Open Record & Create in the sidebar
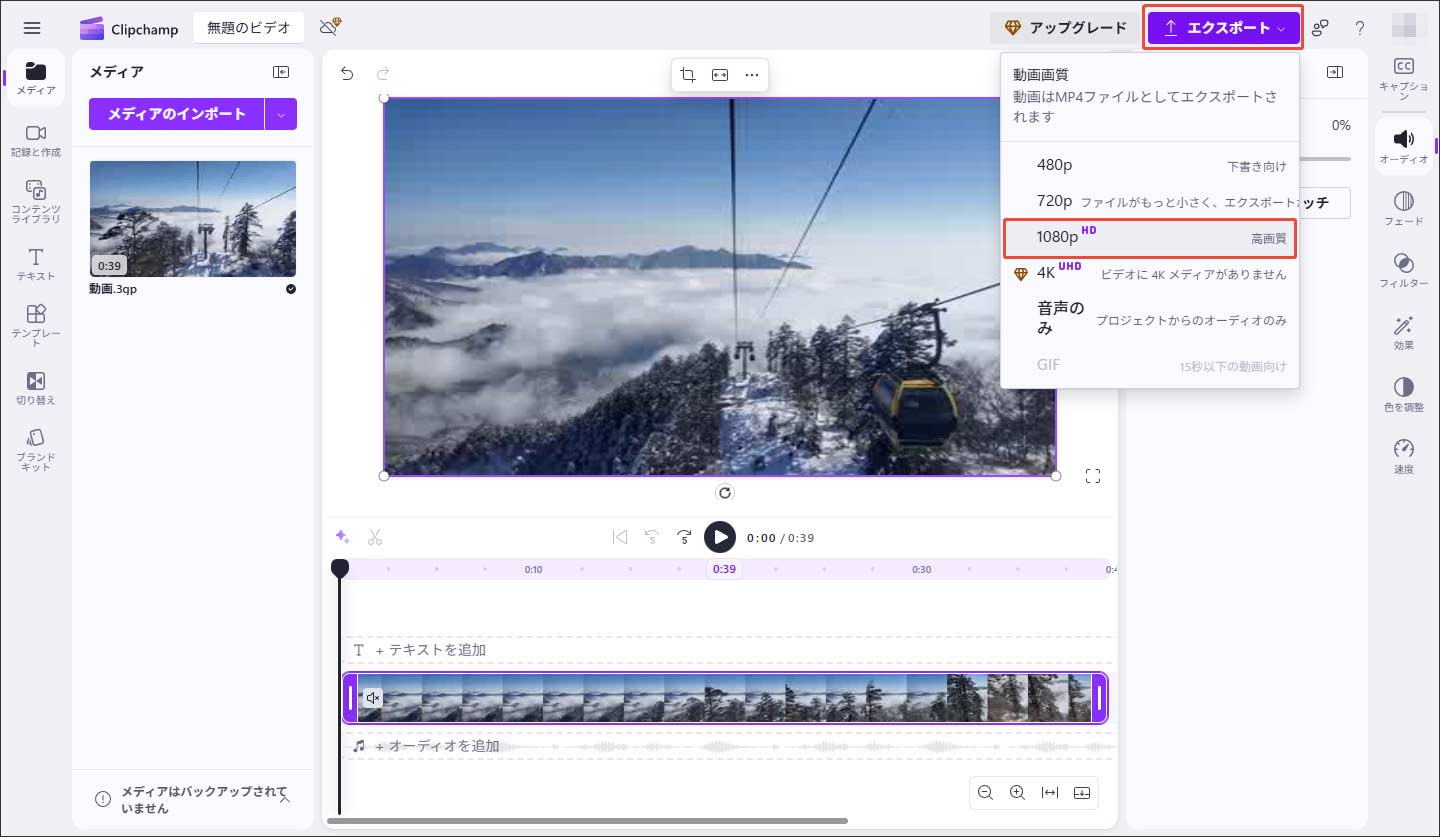 (36, 141)
